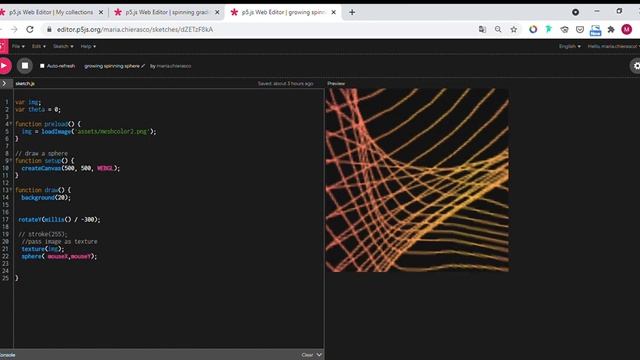Enable the Auto-refresh checkbox

pyautogui.click(x=42, y=66)
